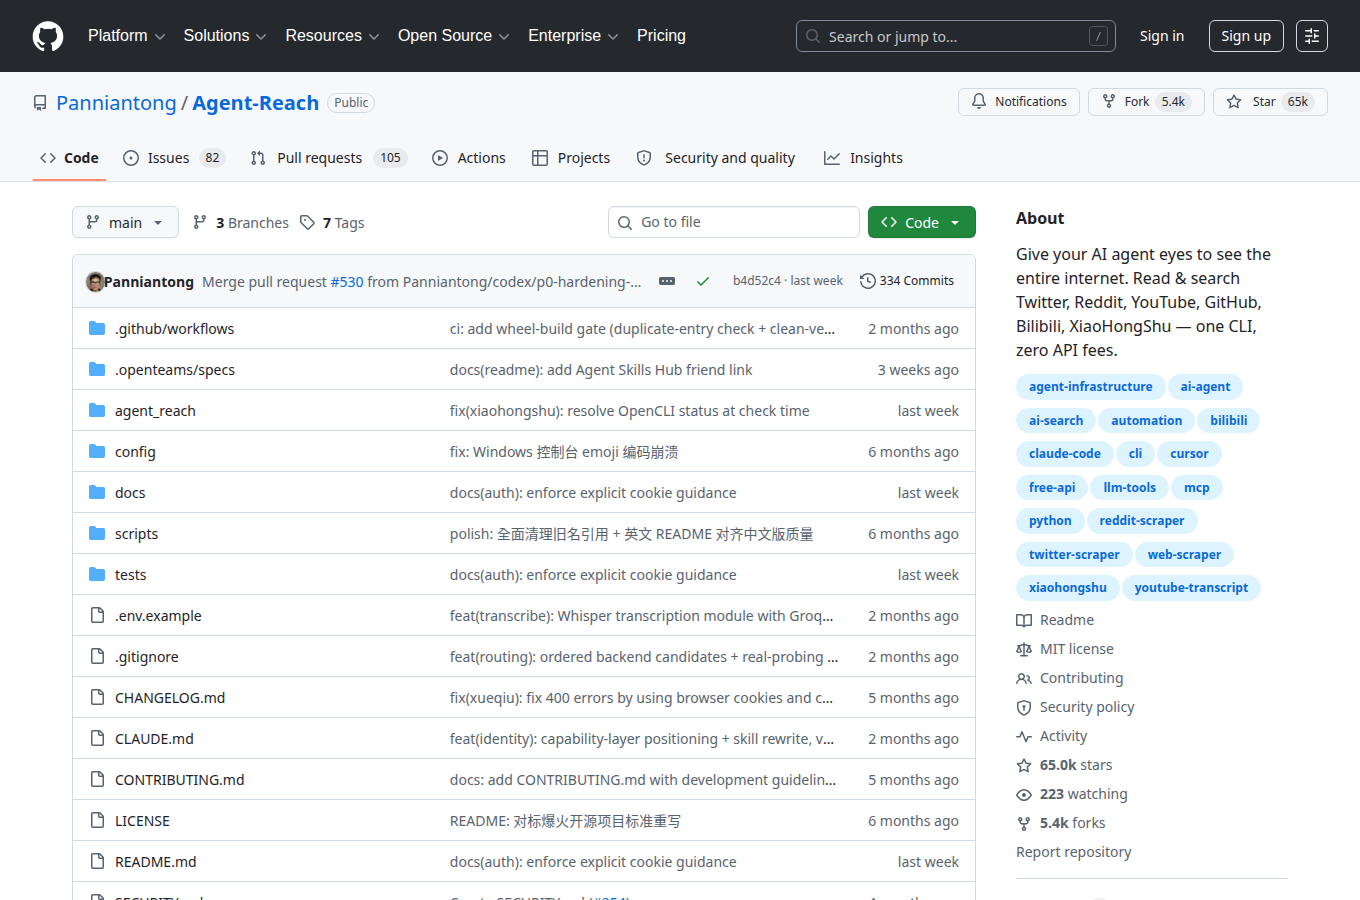The width and height of the screenshot is (1360, 900).
Task: Open the .github/workflows folder
Action: coord(174,329)
